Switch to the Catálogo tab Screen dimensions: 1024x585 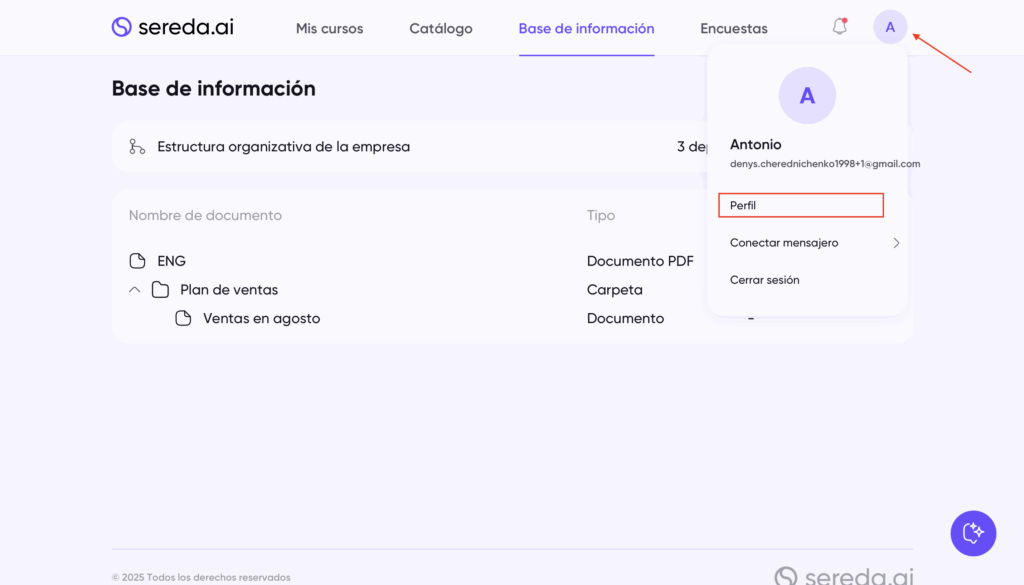point(441,29)
